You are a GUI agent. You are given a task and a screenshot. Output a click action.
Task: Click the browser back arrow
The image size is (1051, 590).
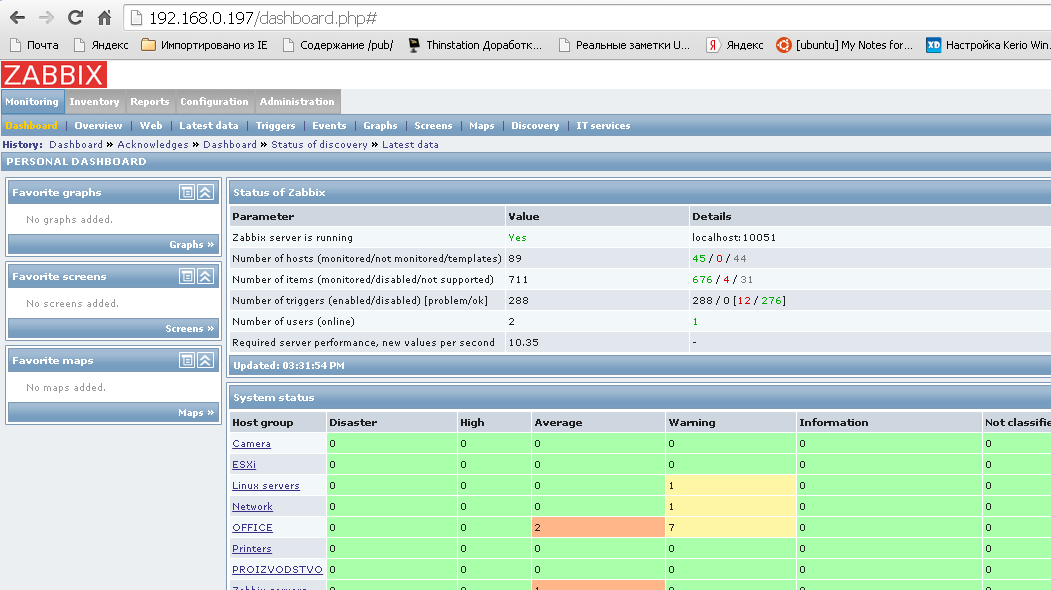pyautogui.click(x=17, y=18)
